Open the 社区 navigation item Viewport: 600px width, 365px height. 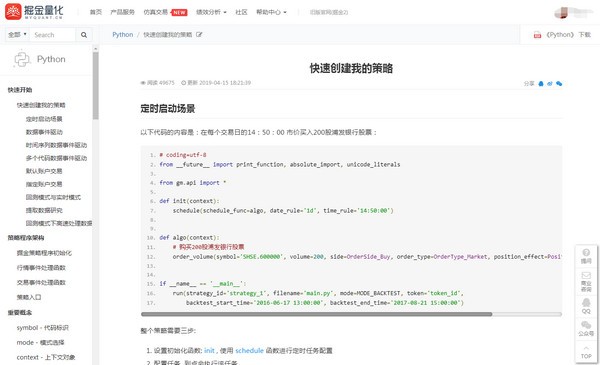[x=241, y=12]
